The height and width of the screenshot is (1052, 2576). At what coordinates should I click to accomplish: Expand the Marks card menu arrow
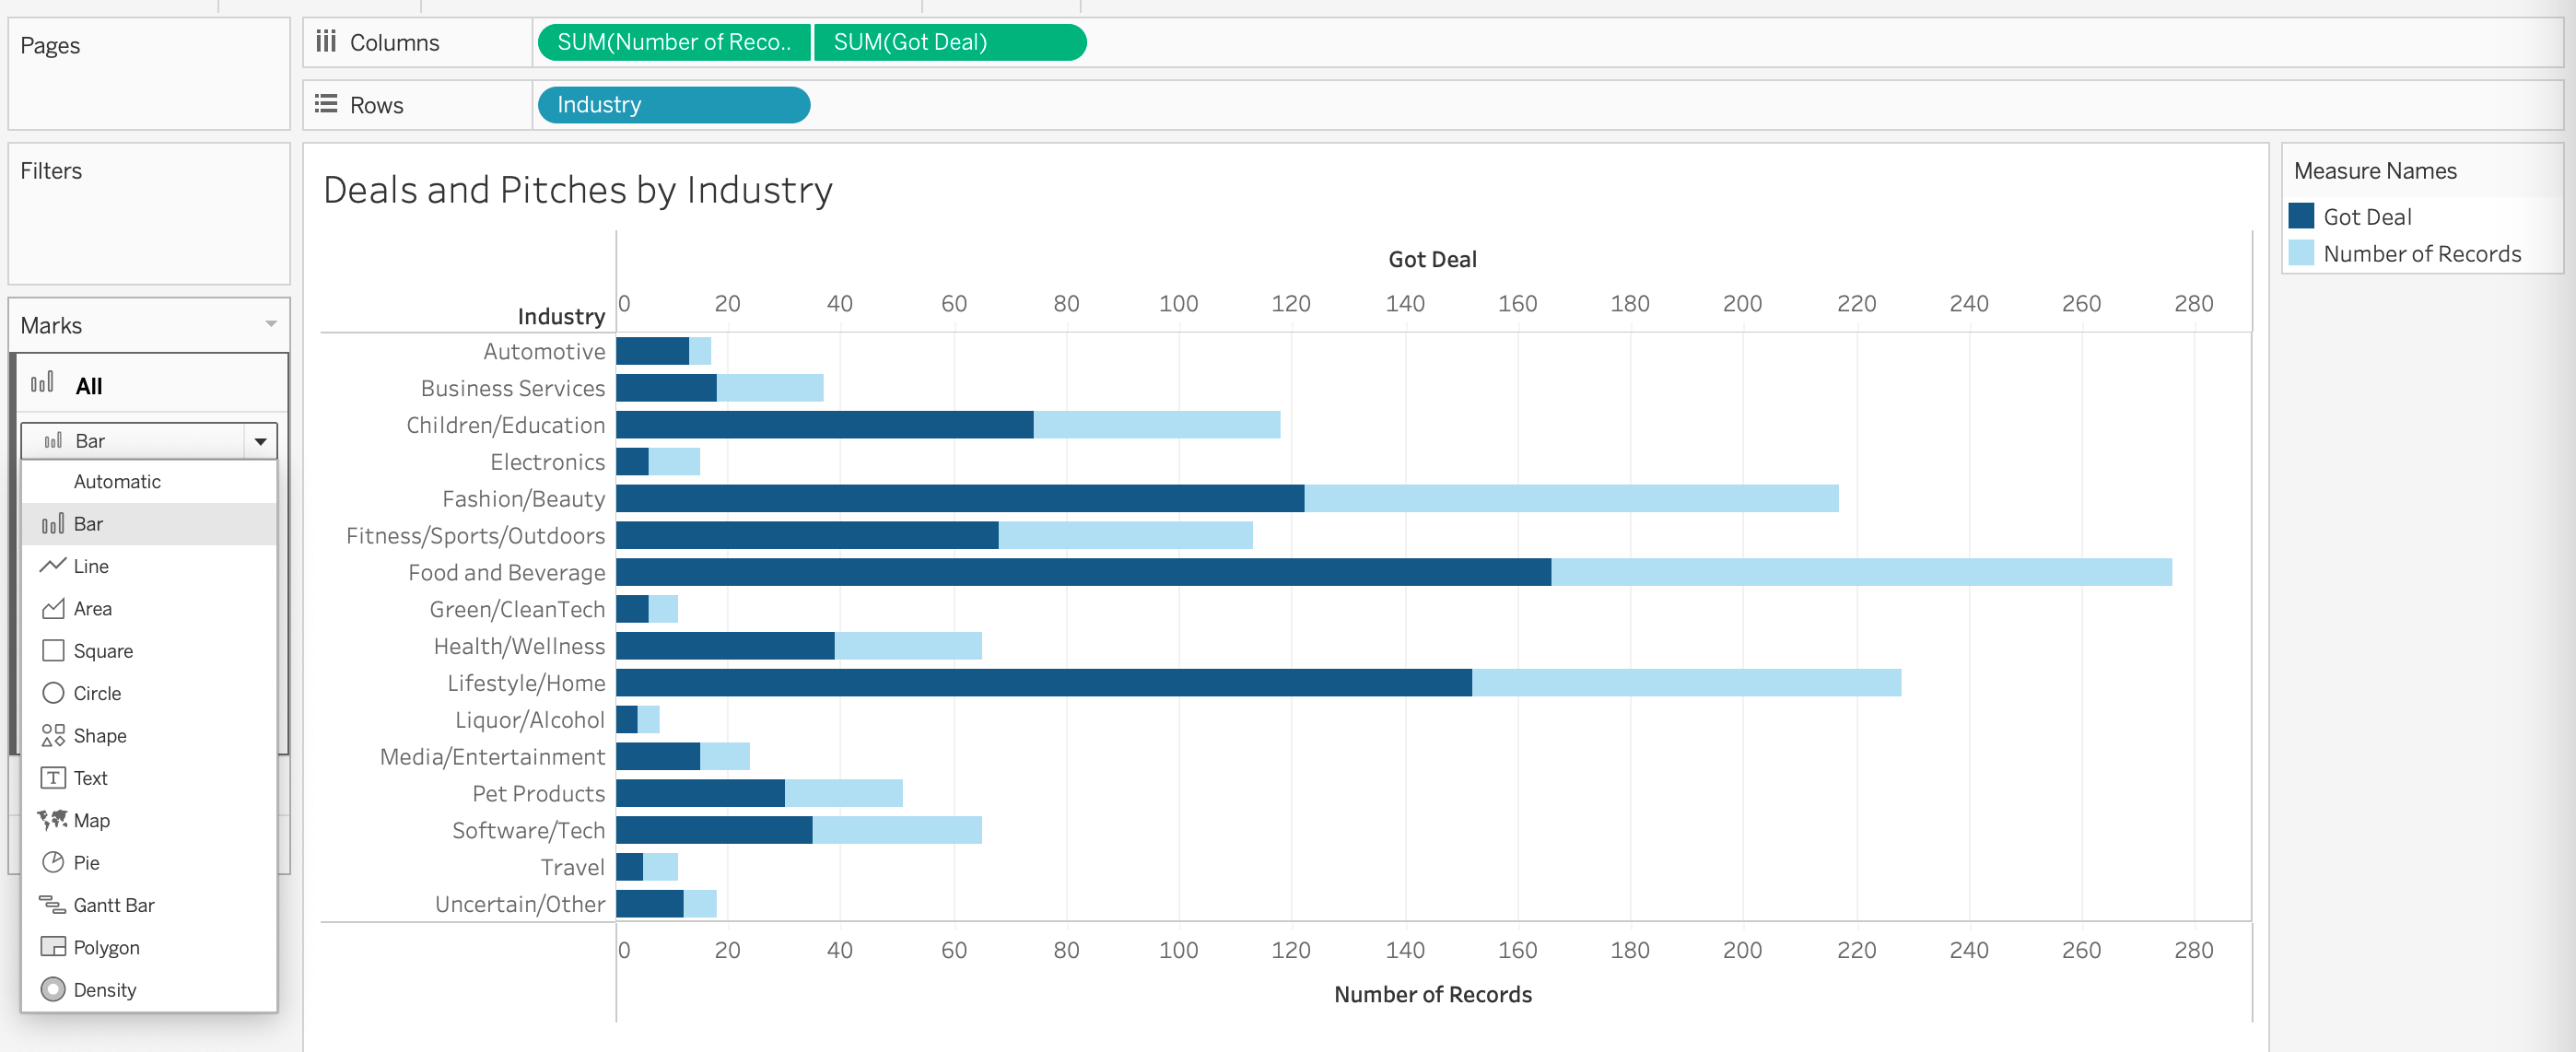point(270,324)
